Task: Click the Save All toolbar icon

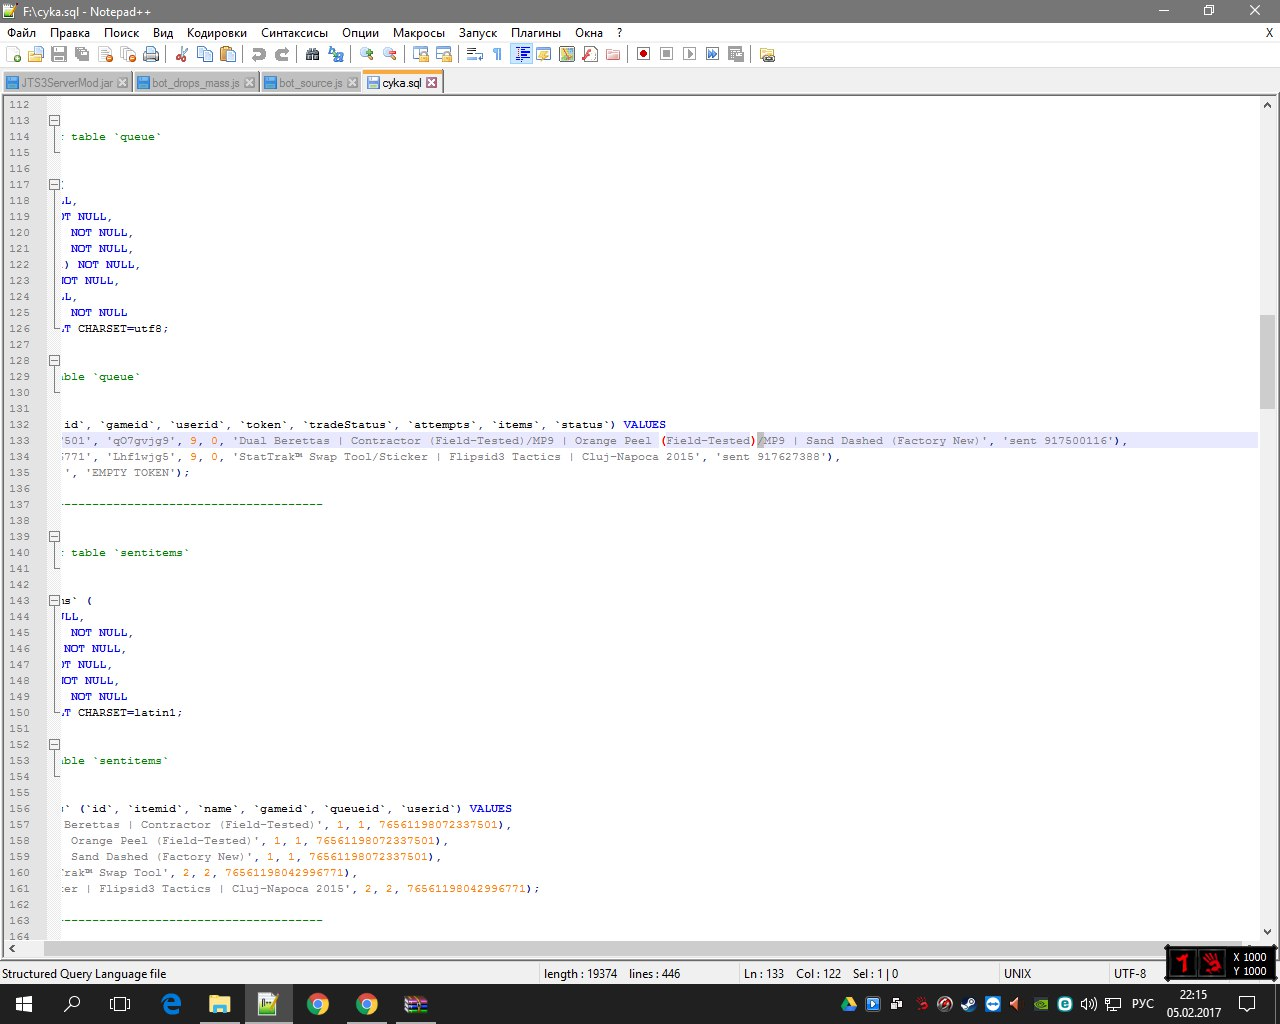Action: click(82, 54)
